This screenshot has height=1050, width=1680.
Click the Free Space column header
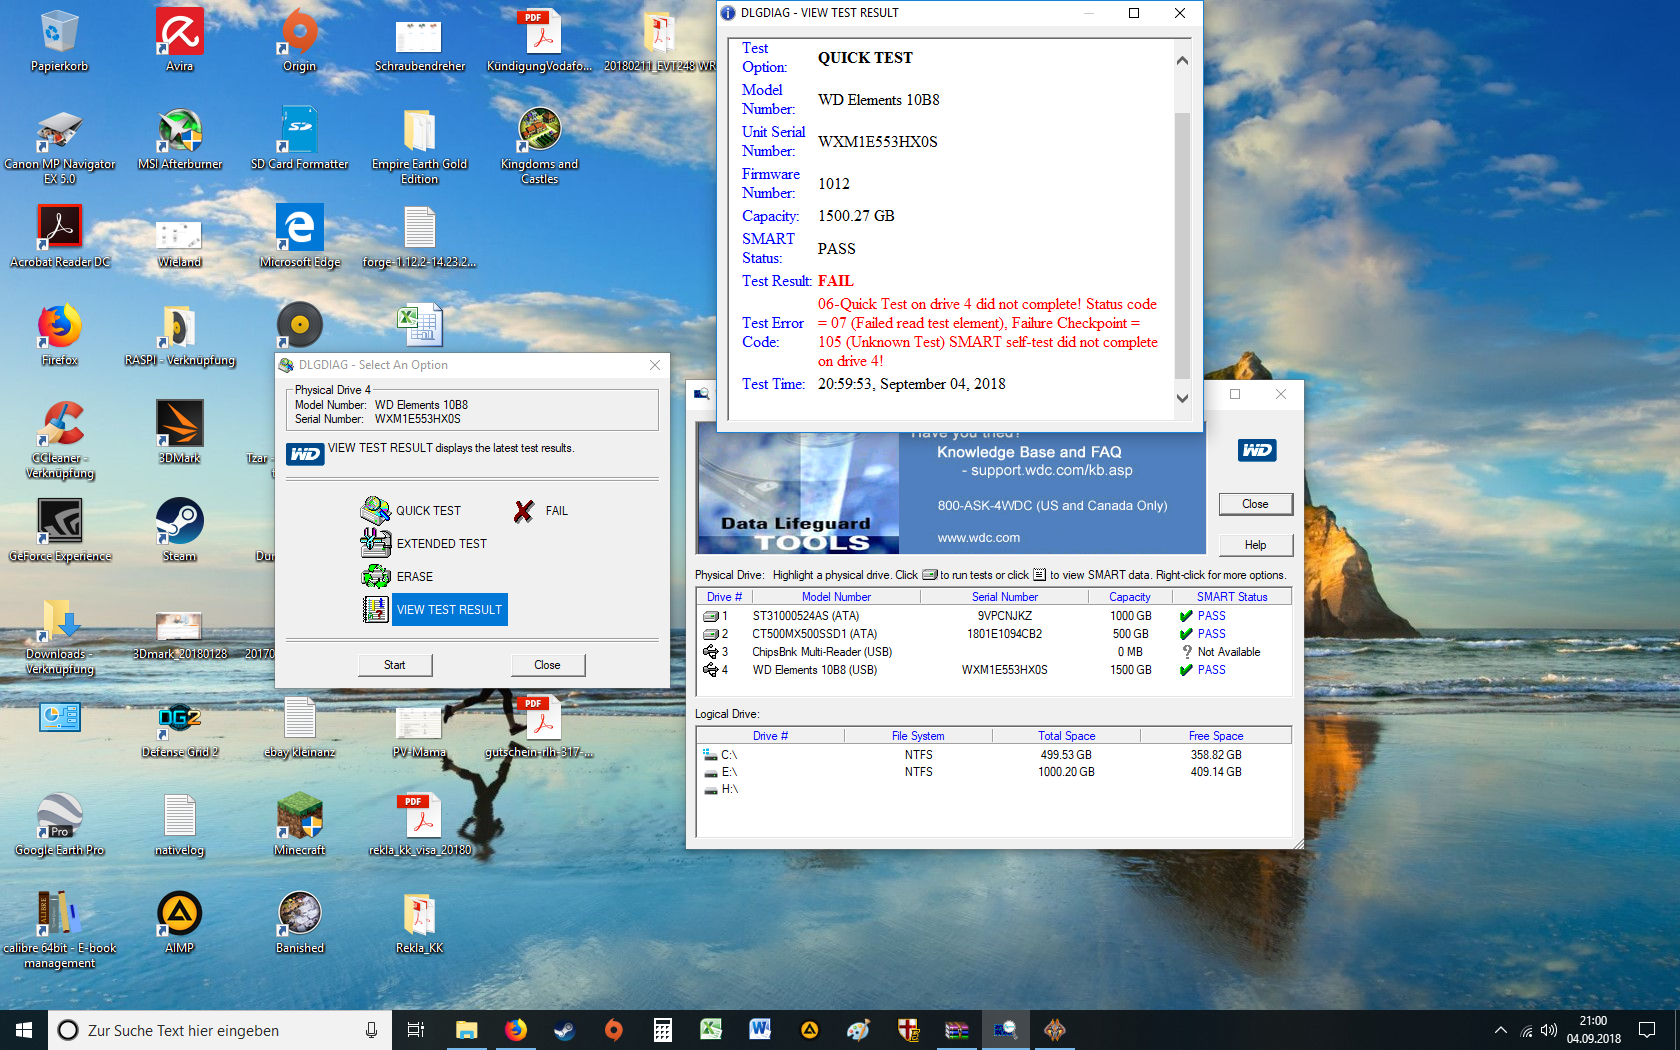click(1216, 736)
